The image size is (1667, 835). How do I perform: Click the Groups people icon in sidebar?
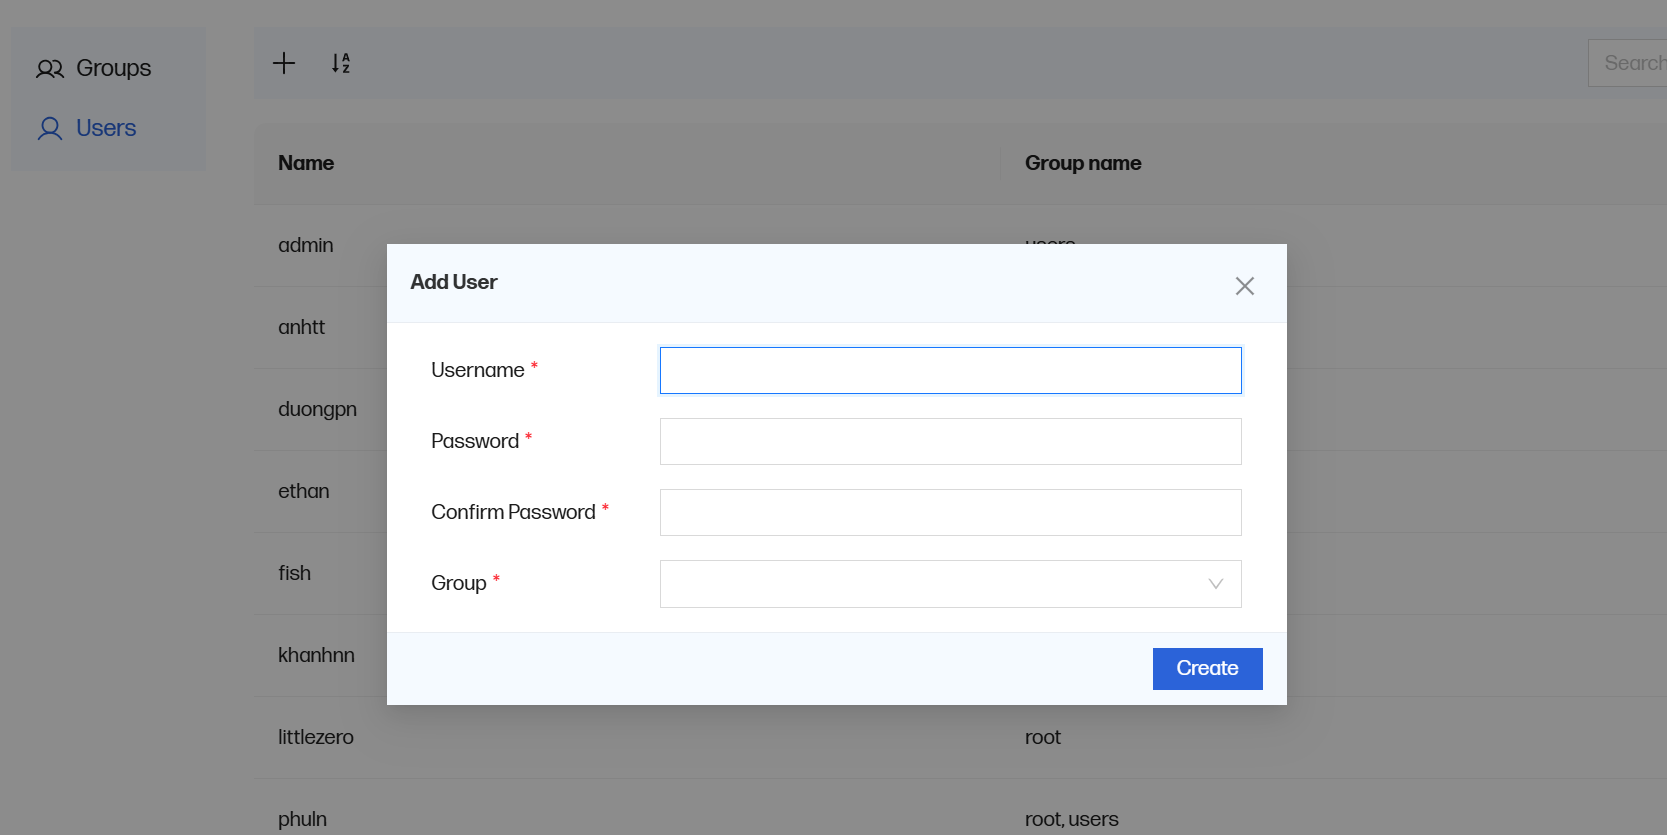pos(50,69)
